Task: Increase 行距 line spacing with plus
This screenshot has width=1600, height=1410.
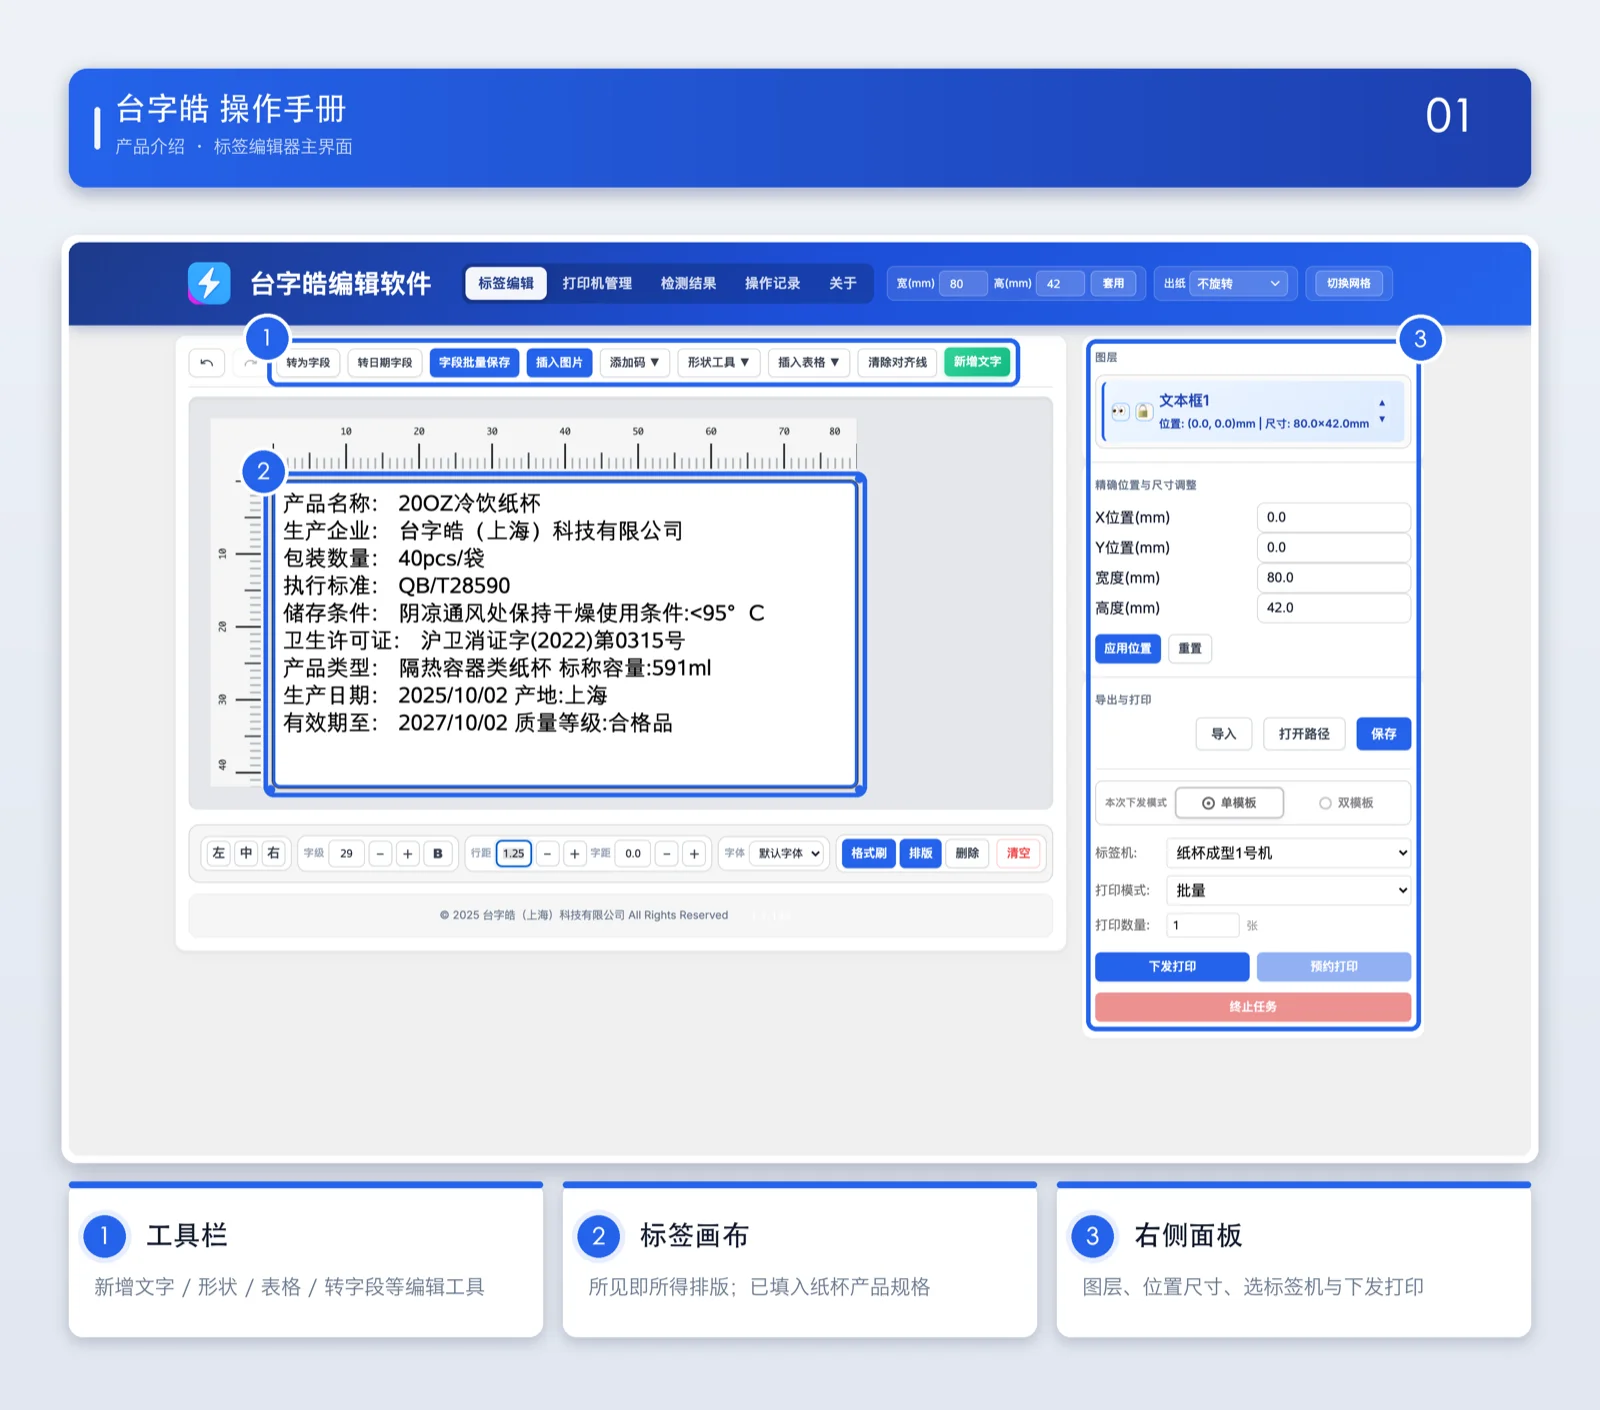Action: click(x=575, y=854)
